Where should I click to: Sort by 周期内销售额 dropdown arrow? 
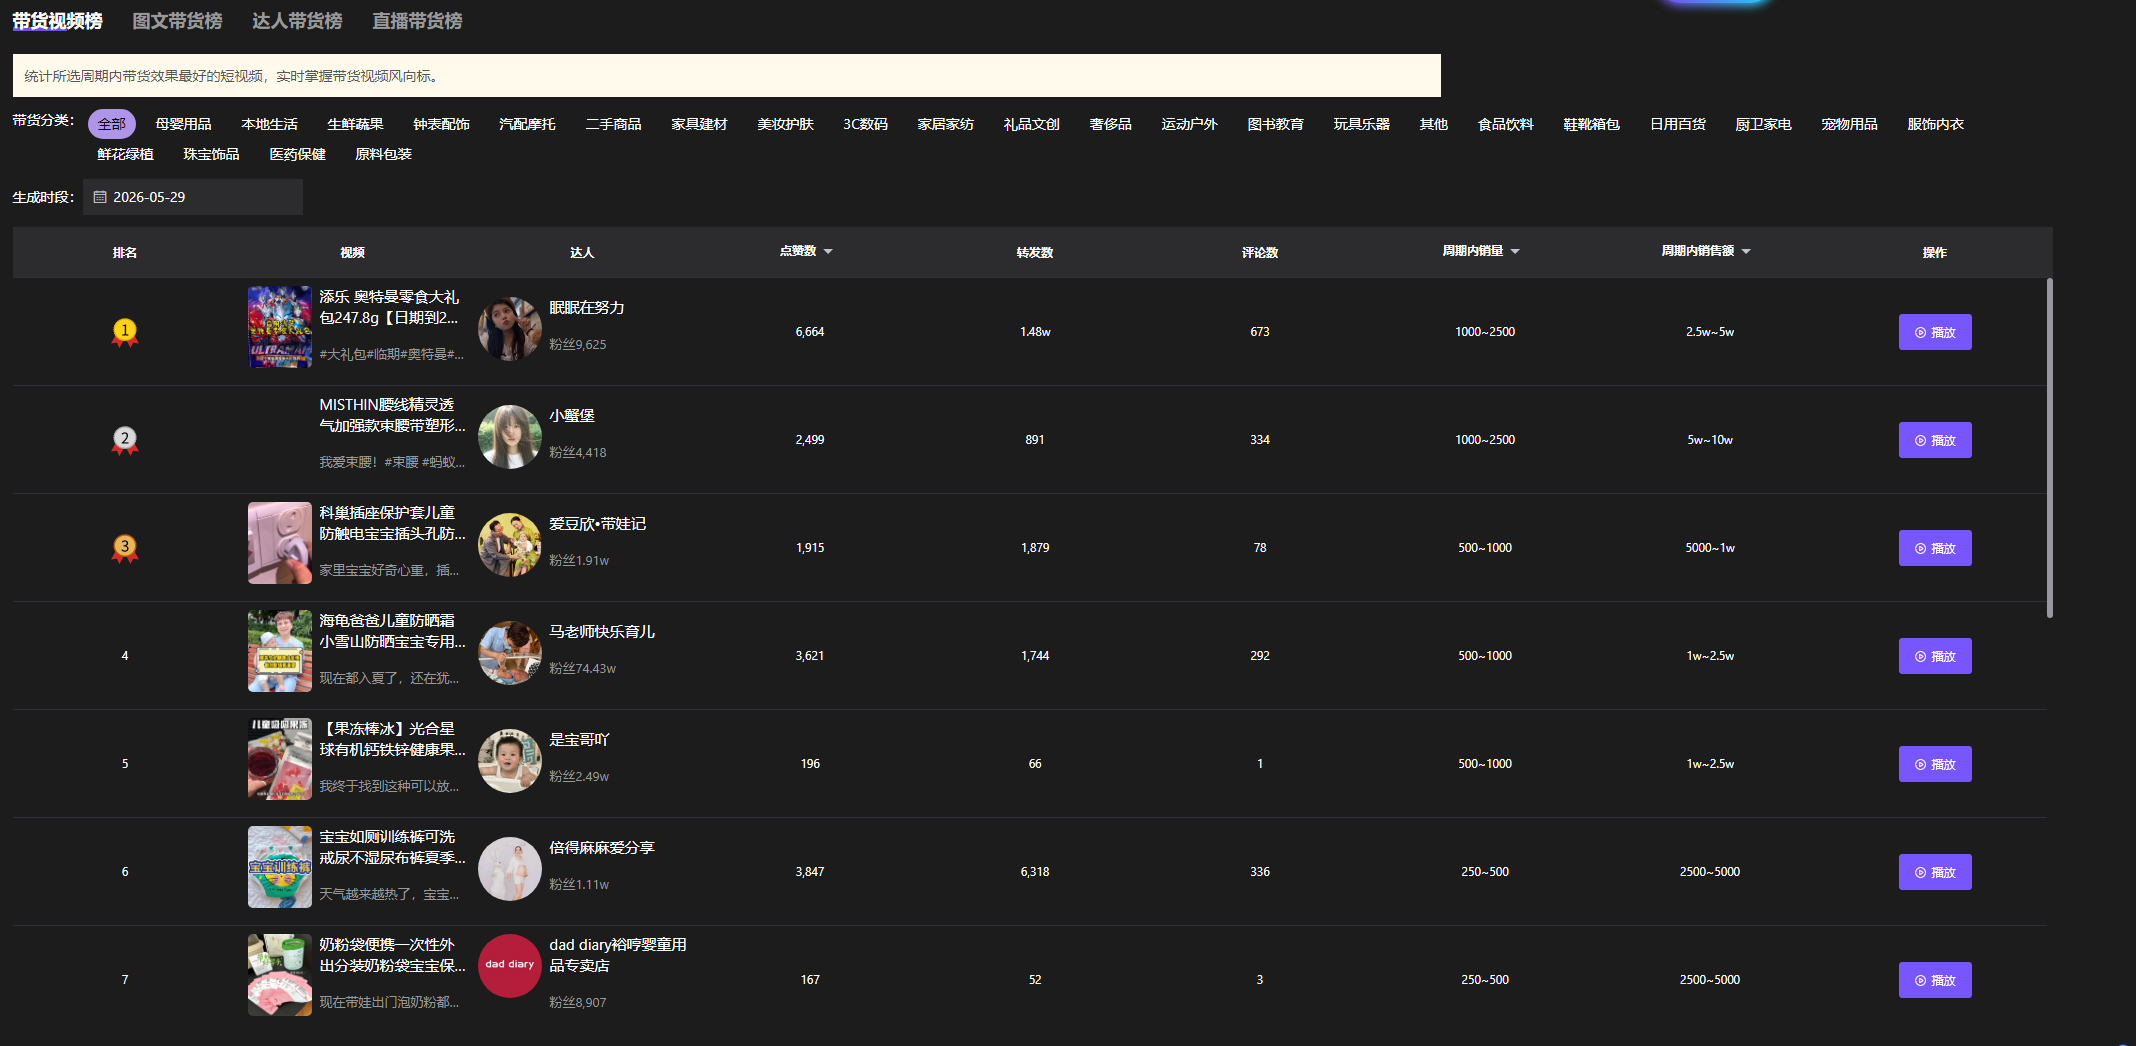pos(1746,252)
